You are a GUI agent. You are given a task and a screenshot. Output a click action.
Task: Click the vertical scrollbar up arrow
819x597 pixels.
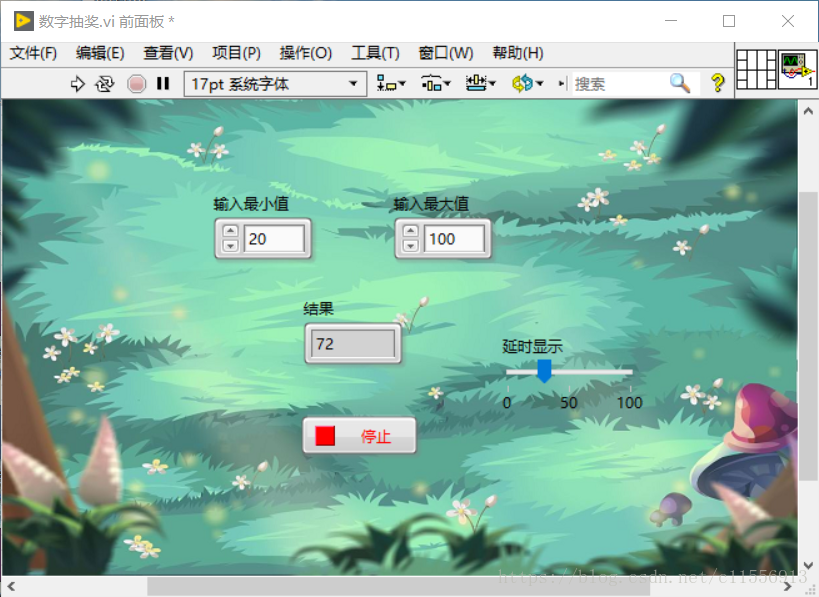click(x=808, y=111)
